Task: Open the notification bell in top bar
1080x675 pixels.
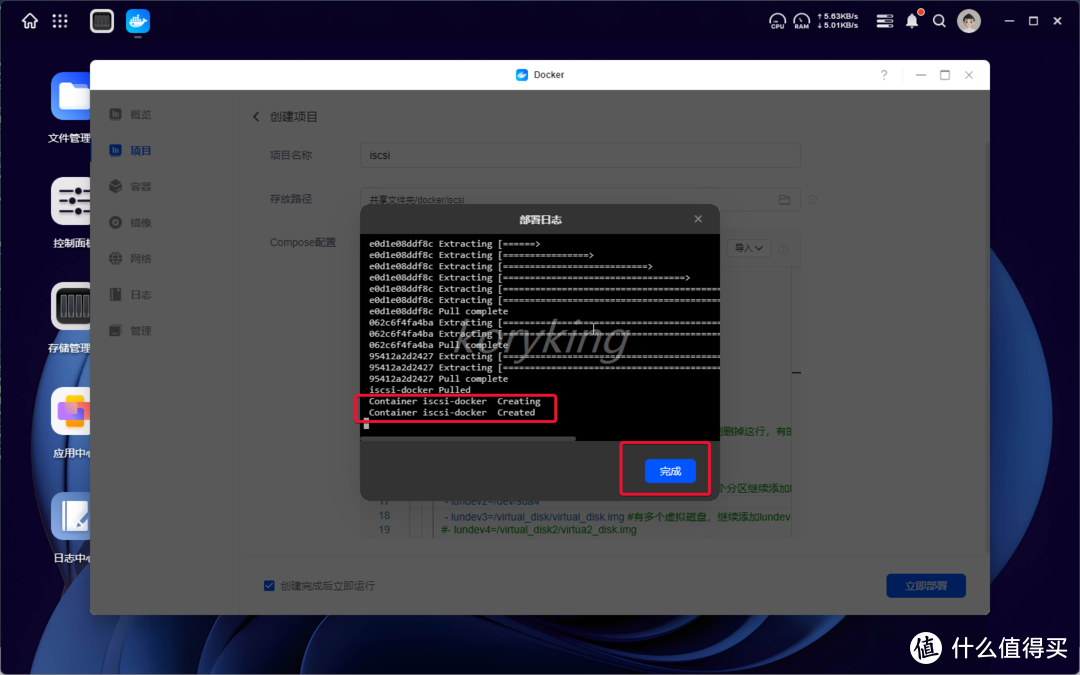Action: (912, 20)
